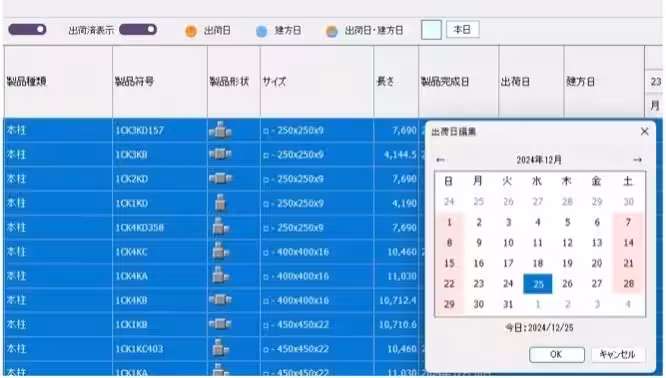The width and height of the screenshot is (666, 378).
Task: Click the product shape icon for 1CK4KA
Action: tap(220, 276)
